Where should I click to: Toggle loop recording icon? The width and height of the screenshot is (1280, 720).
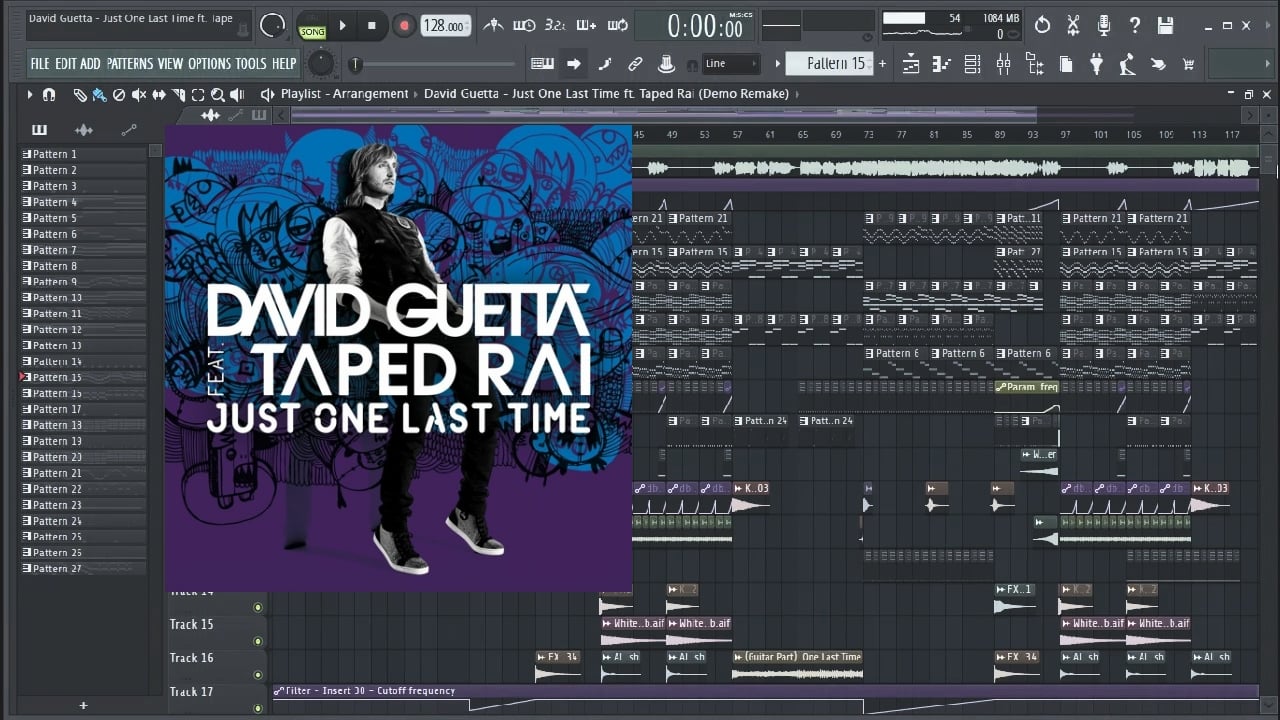pyautogui.click(x=617, y=25)
